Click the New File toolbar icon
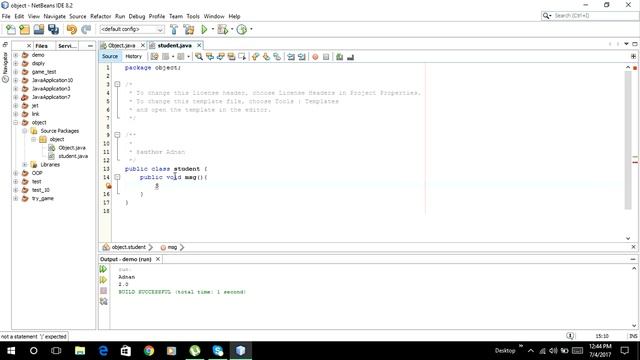Screen dimensions: 640x360 click(x=11, y=29)
